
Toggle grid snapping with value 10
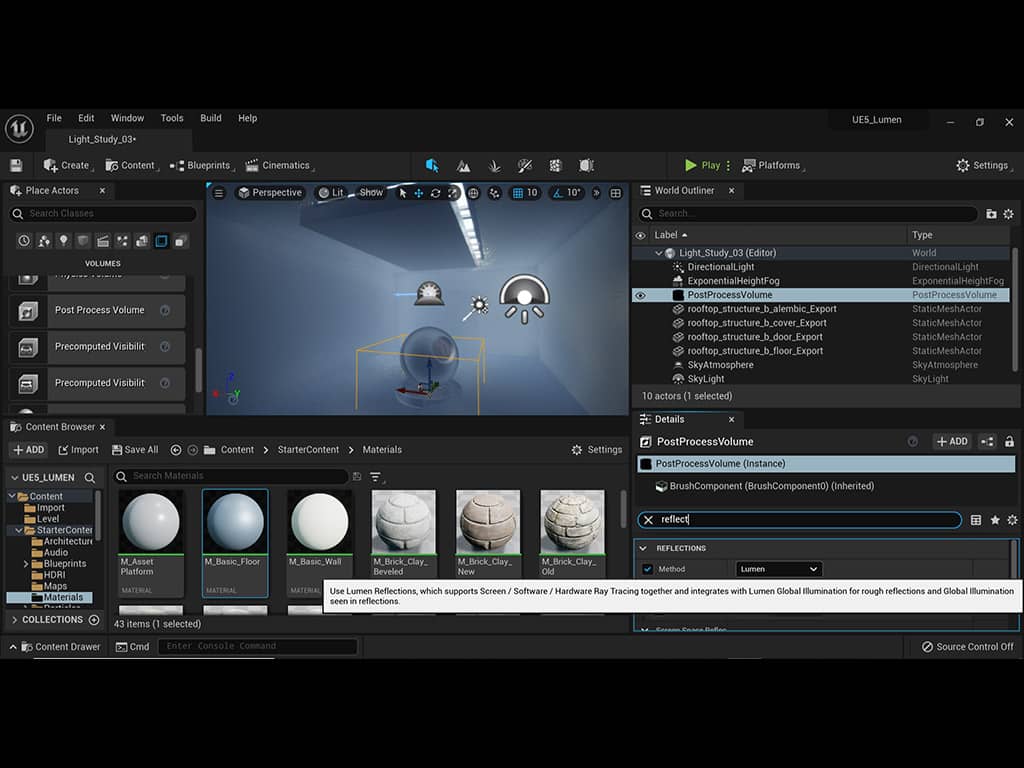tap(525, 193)
